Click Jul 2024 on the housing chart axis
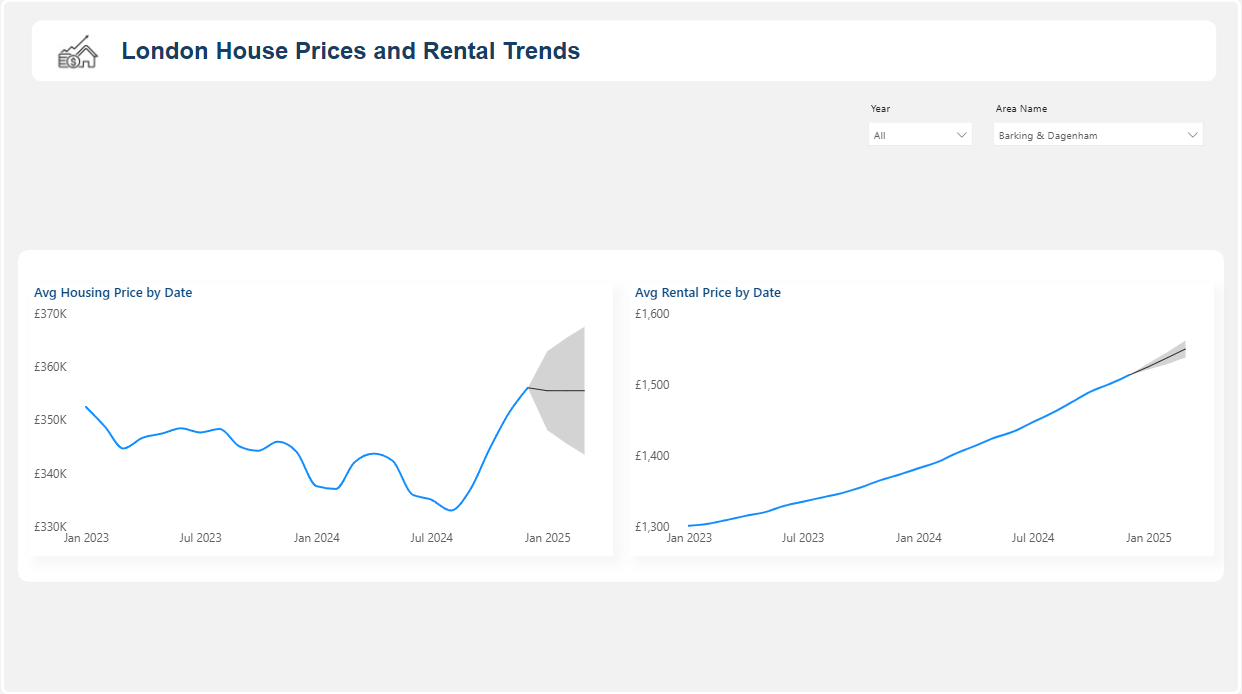 (431, 538)
